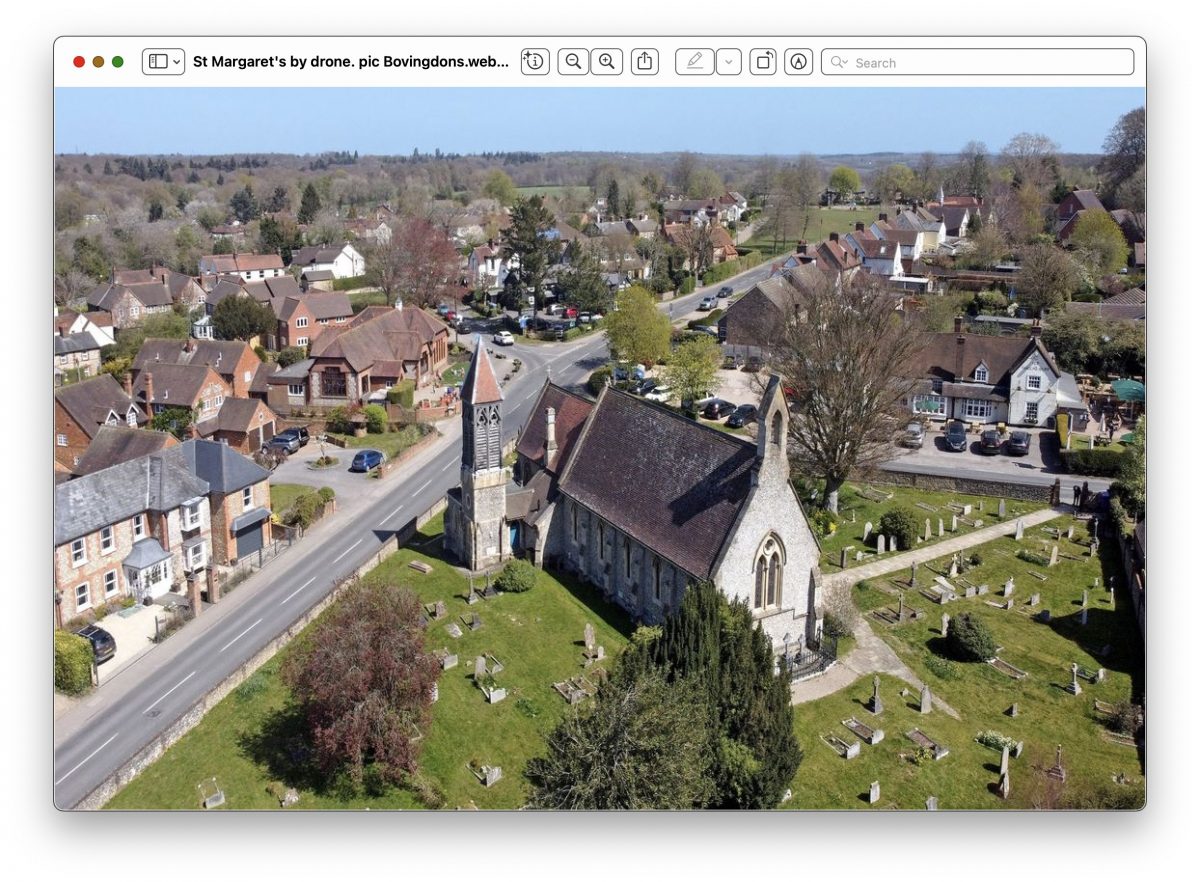Image resolution: width=1200 pixels, height=882 pixels.
Task: Minimize the window with yellow button
Action: (98, 62)
